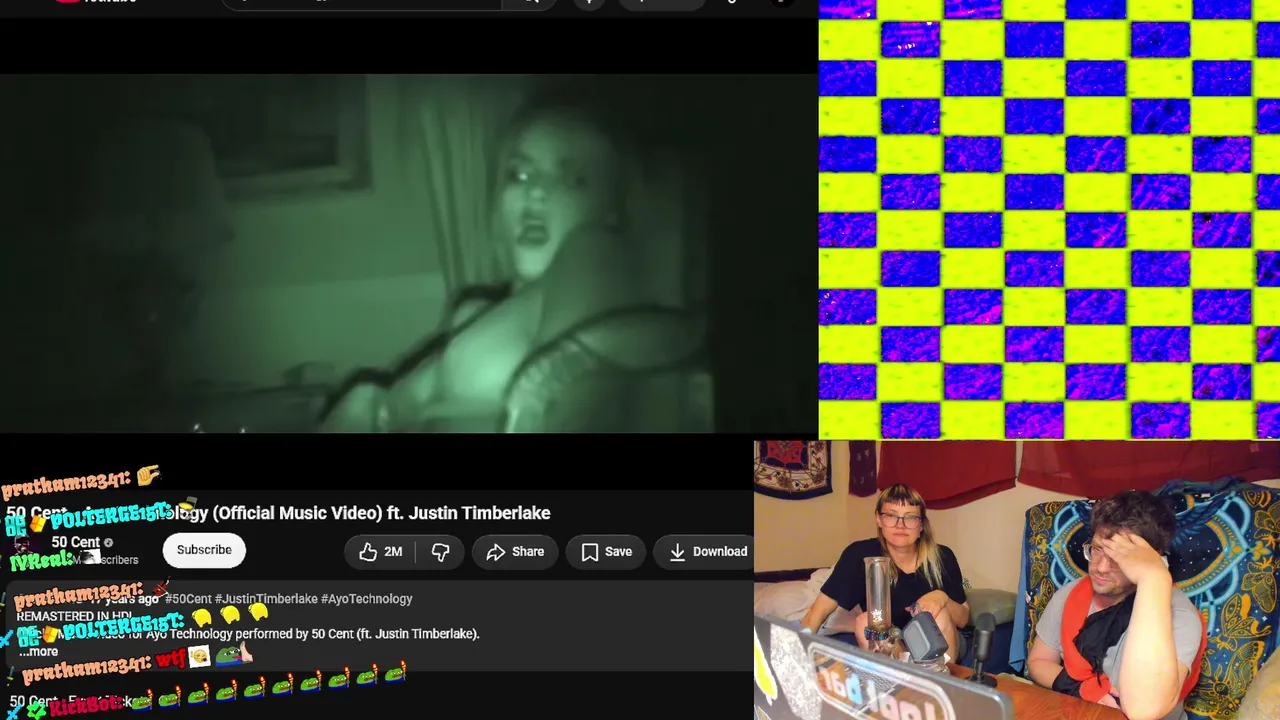Like the video with the 2M thumbs-up
The height and width of the screenshot is (720, 1280).
point(381,552)
